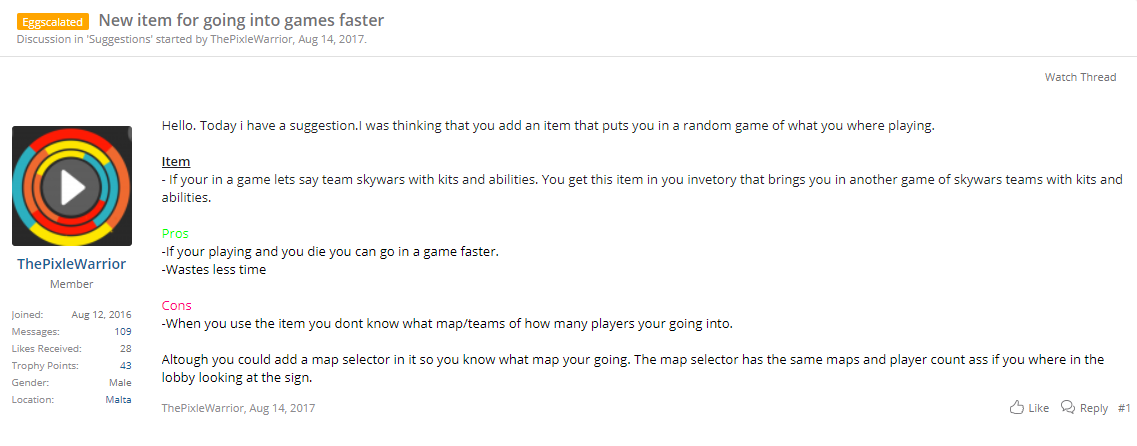The height and width of the screenshot is (446, 1137).
Task: Click the Like text link
Action: pos(1038,408)
